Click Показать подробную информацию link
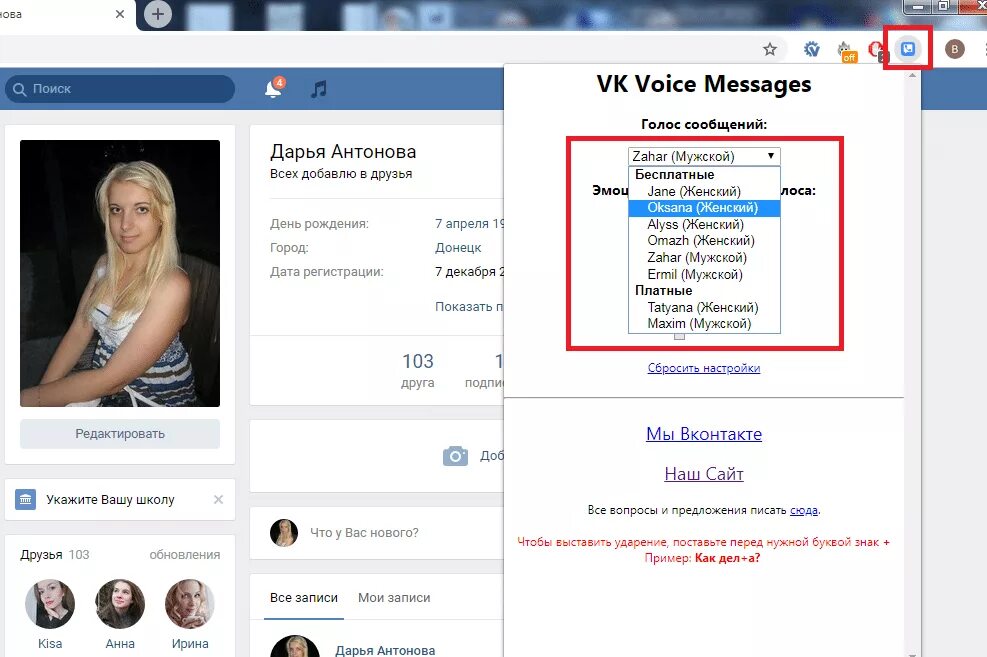The width and height of the screenshot is (987, 657). [x=469, y=307]
